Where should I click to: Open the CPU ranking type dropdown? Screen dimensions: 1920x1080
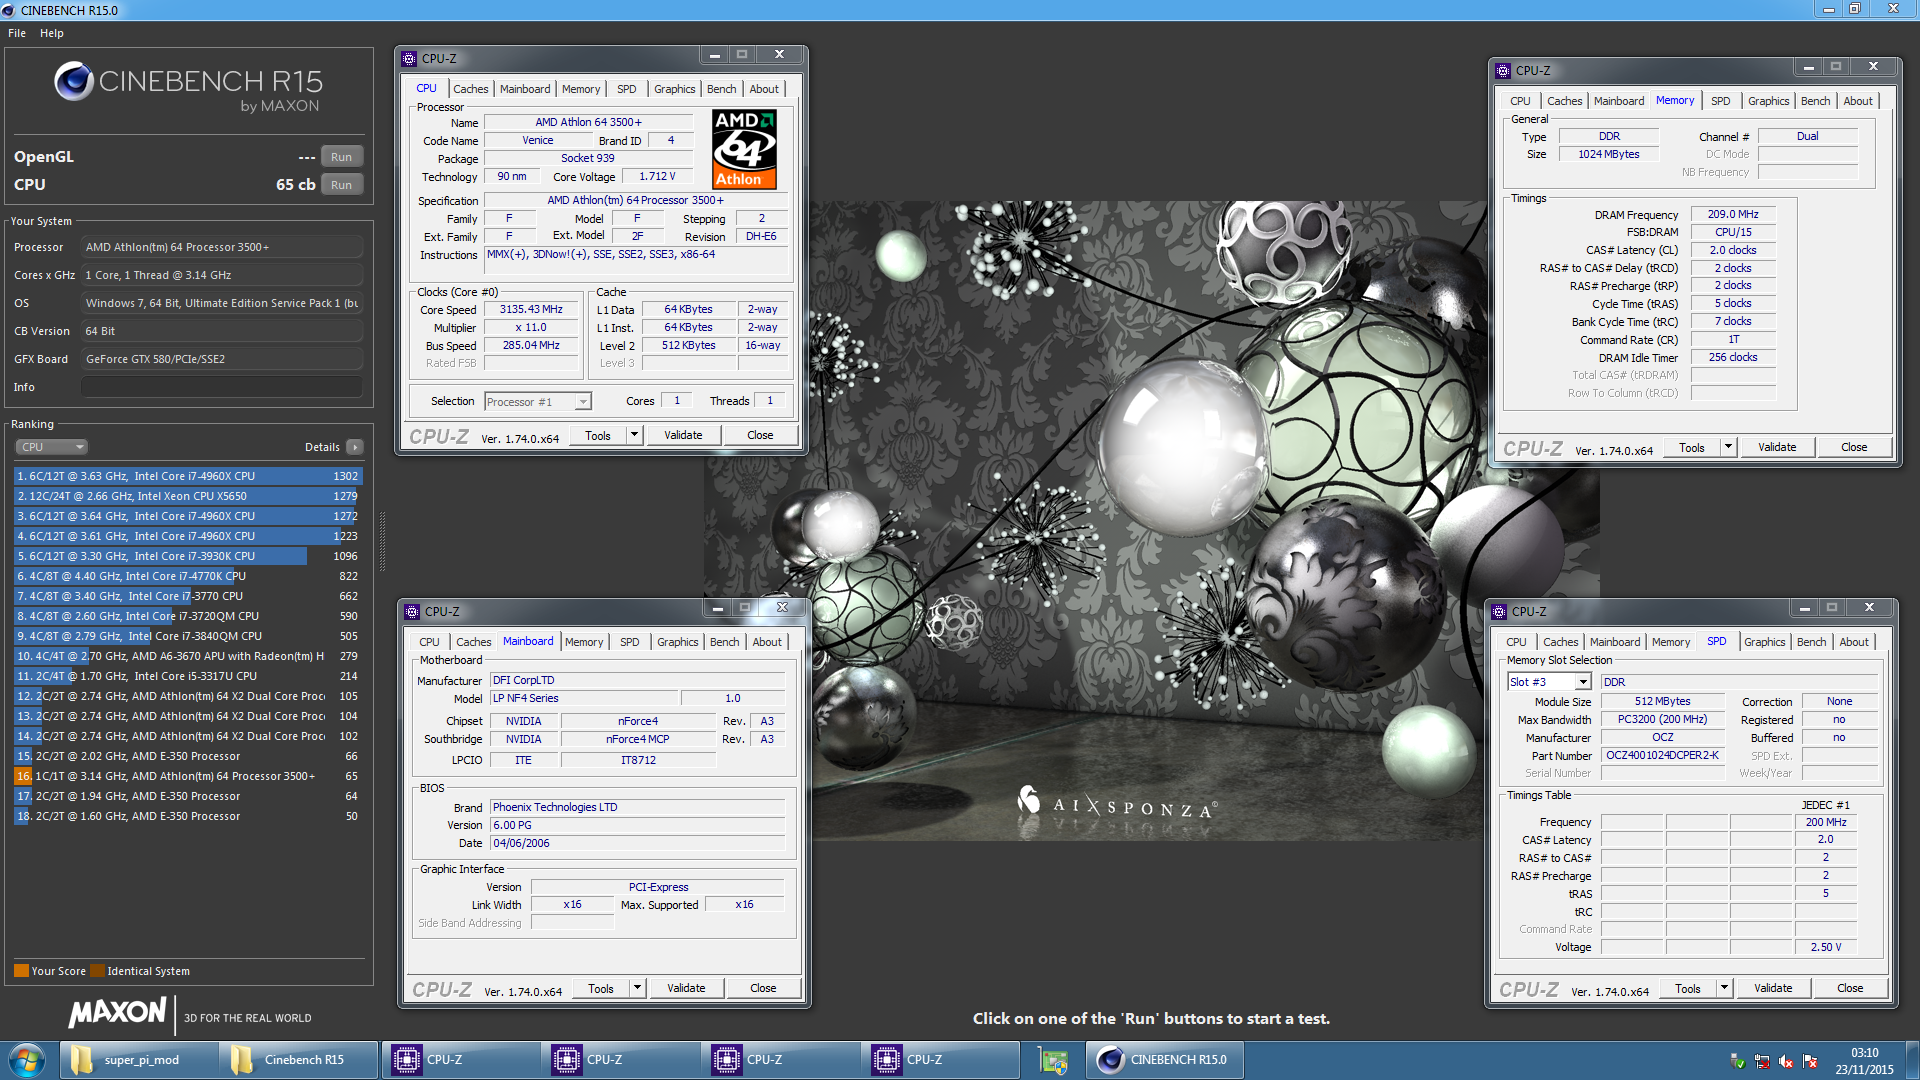tap(52, 447)
